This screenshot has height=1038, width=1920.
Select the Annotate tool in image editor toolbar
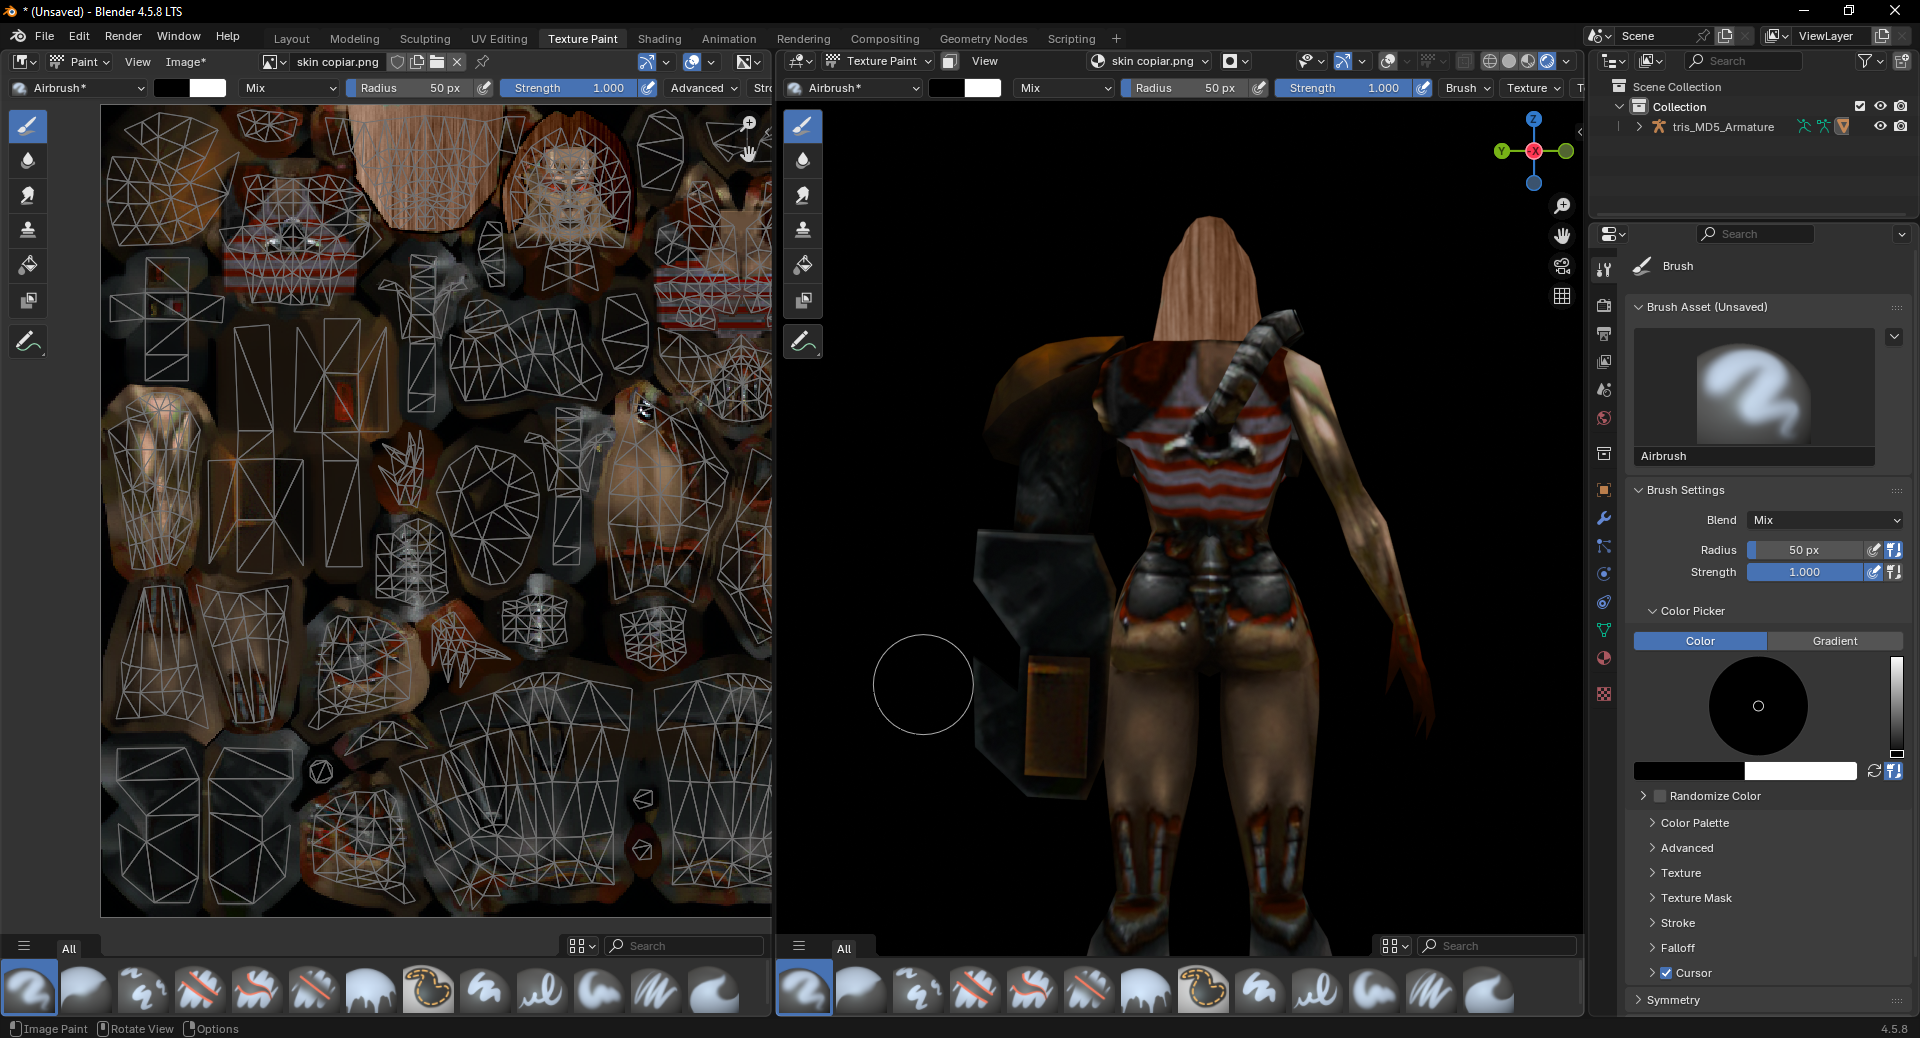coord(28,342)
